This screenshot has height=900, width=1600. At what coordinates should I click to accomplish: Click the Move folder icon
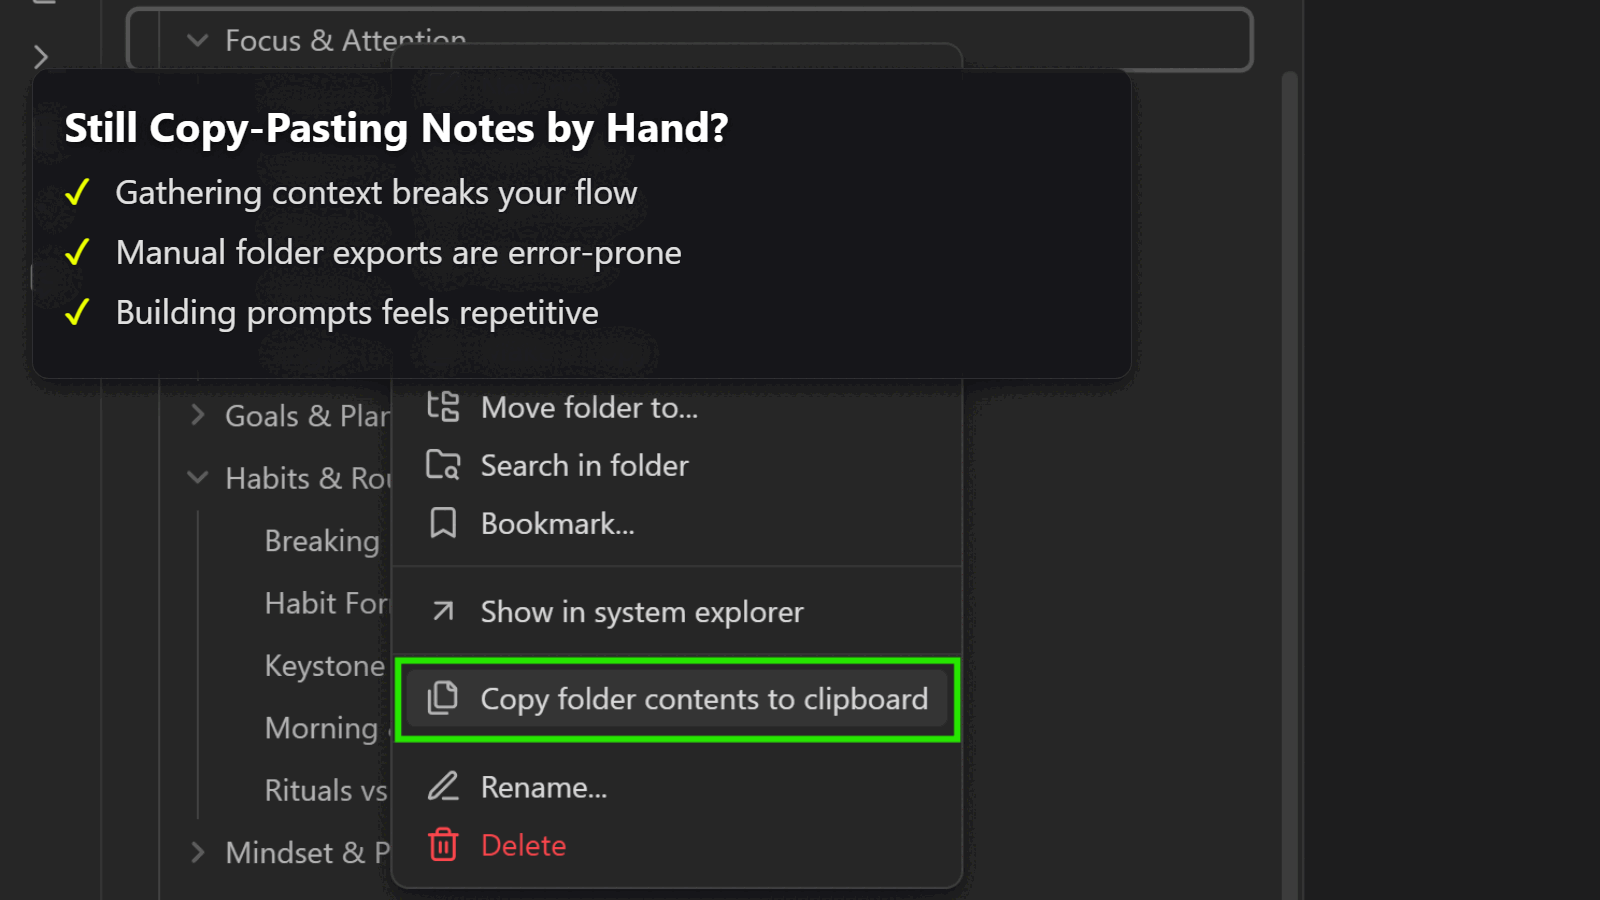coord(443,407)
